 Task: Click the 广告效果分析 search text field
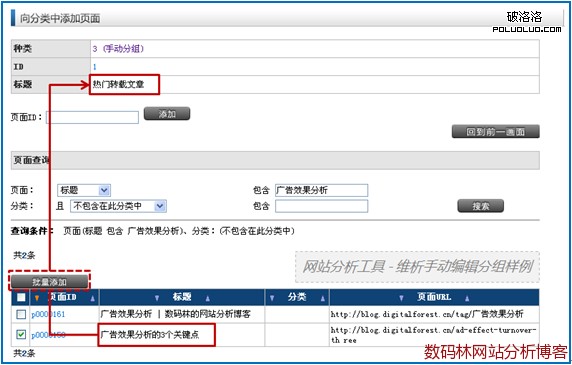(321, 190)
